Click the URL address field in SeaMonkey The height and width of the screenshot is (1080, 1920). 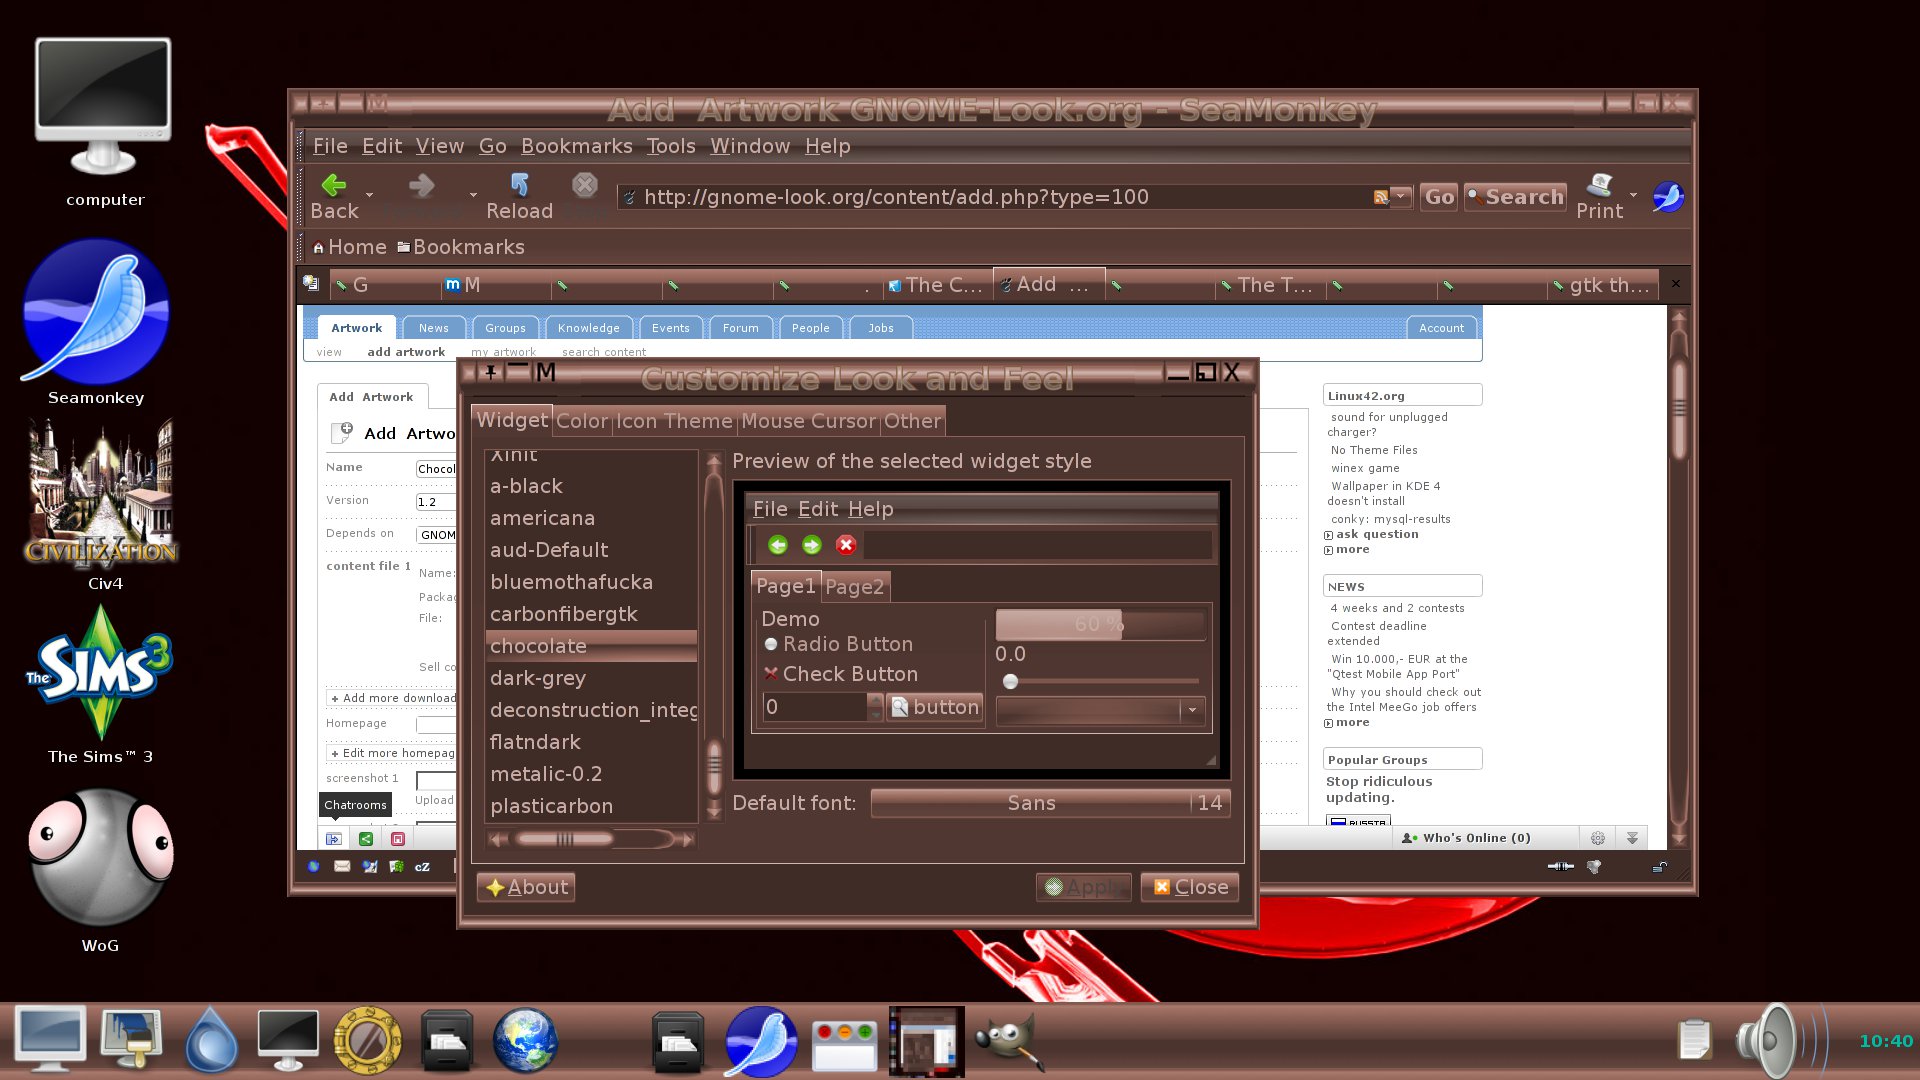1000,197
